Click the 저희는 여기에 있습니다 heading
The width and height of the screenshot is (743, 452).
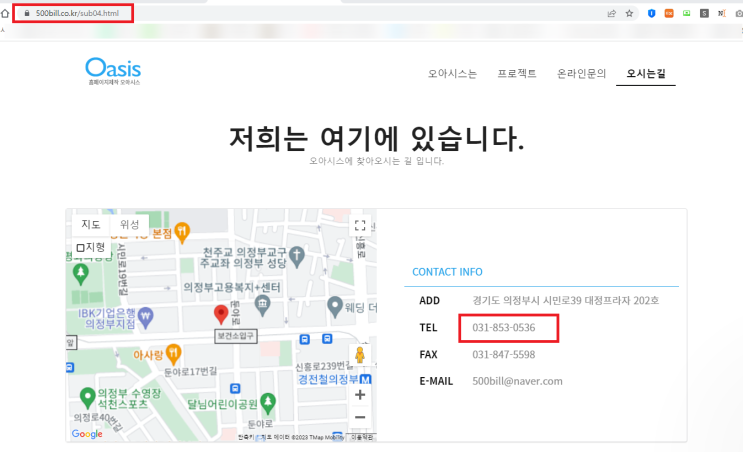point(377,139)
